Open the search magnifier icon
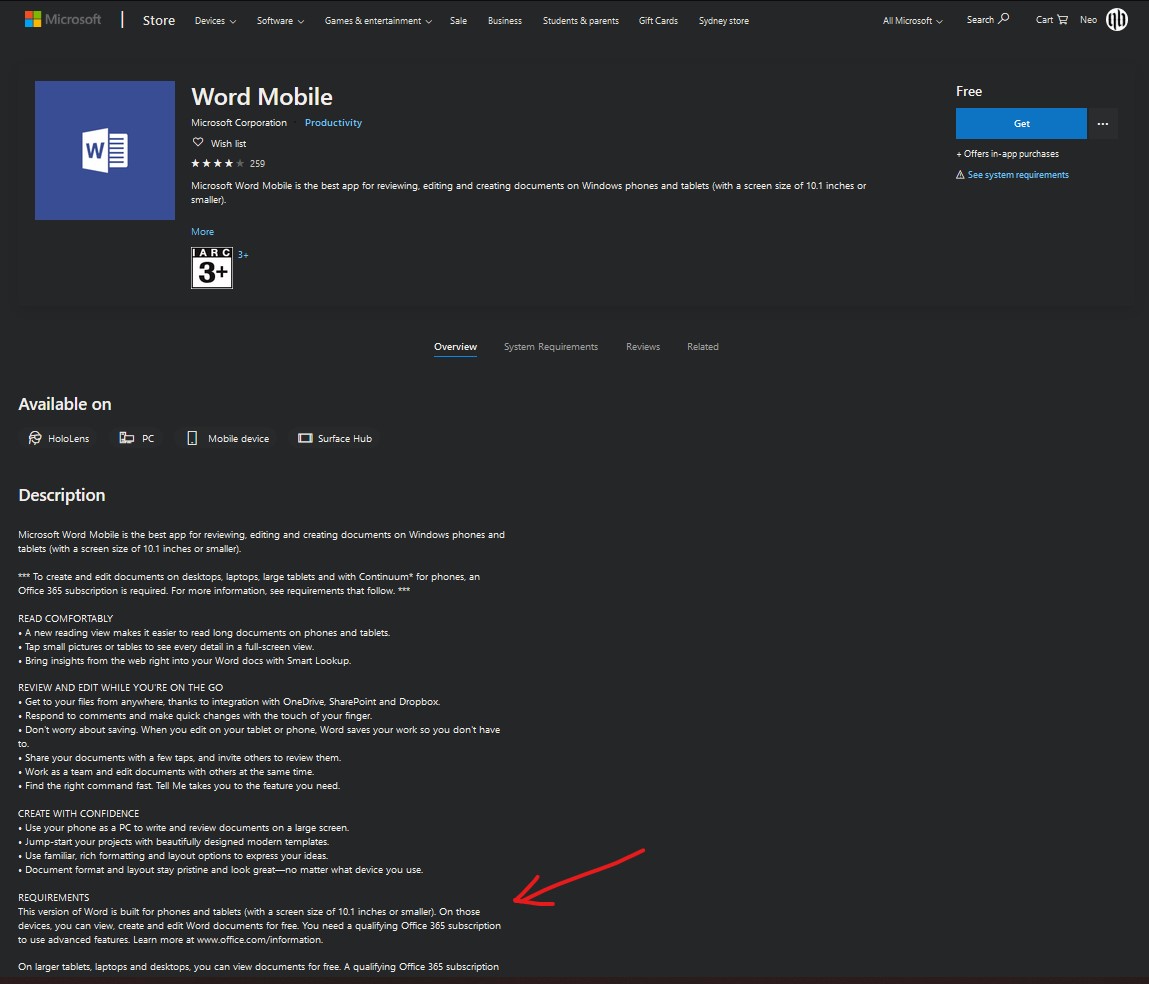The image size is (1149, 984). tap(1004, 19)
